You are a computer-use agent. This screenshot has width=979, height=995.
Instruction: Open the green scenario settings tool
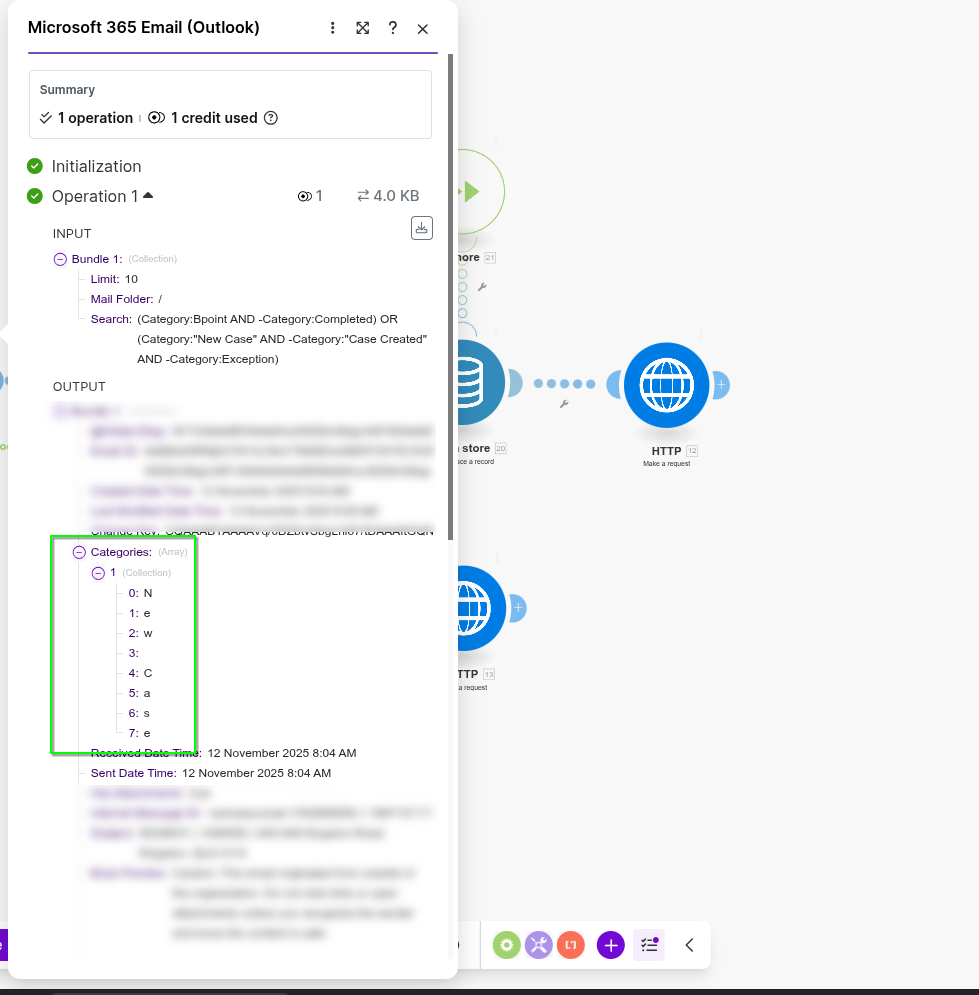pyautogui.click(x=506, y=946)
